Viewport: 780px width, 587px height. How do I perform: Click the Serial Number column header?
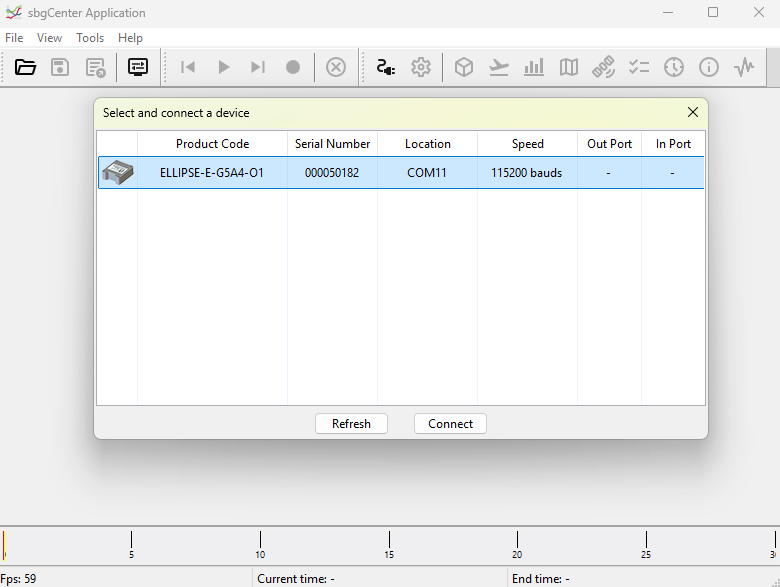coord(332,144)
